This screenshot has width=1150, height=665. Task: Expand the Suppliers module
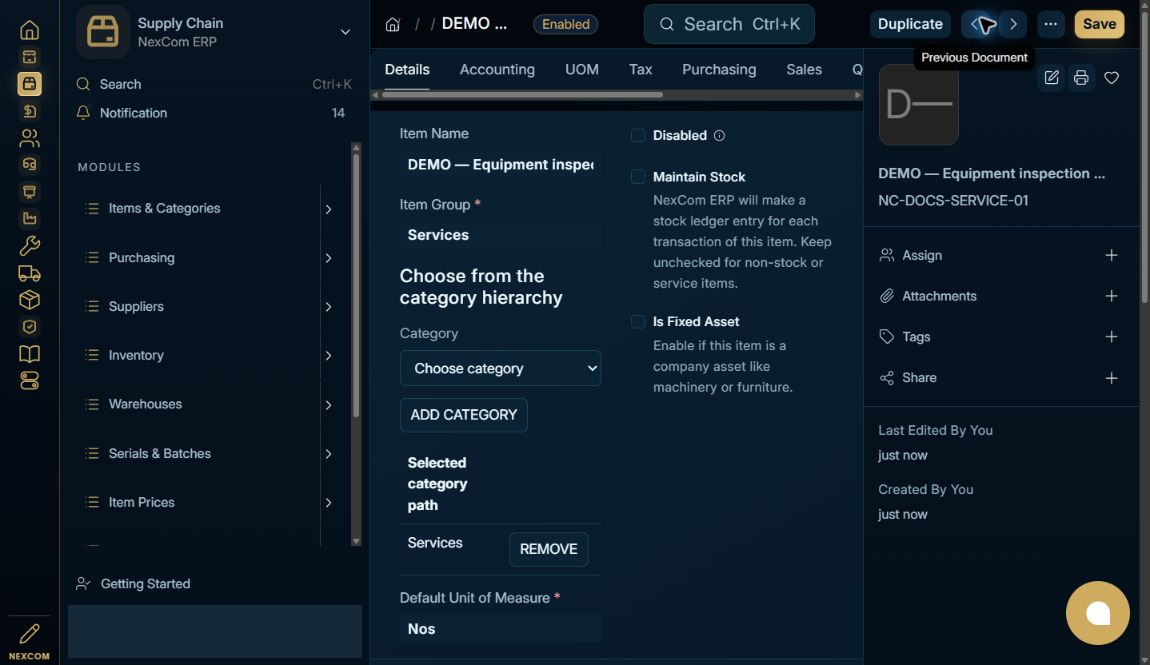328,306
